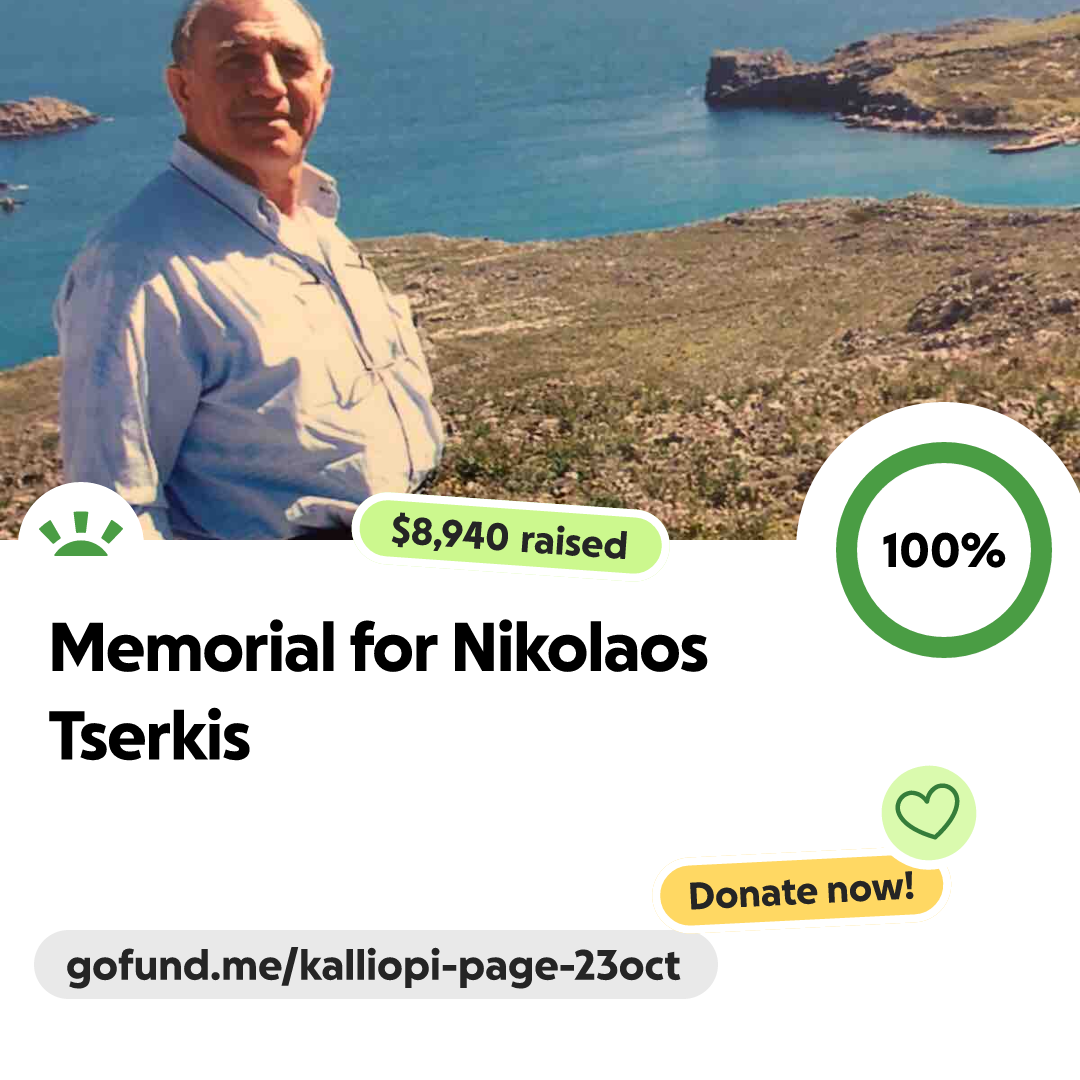
Task: Tap the green heart icon
Action: (927, 811)
